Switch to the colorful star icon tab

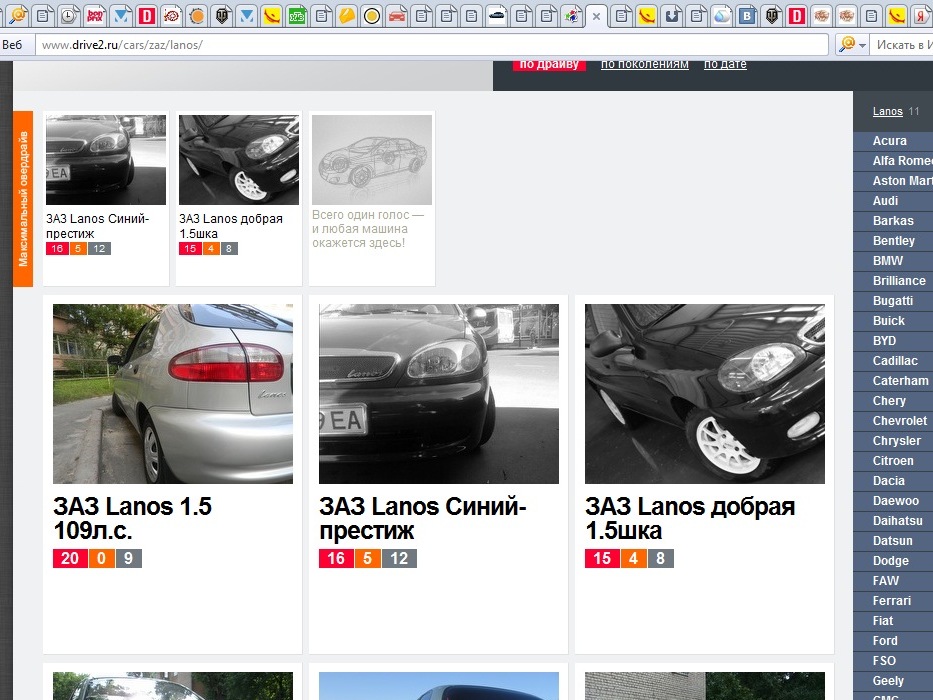[x=572, y=15]
